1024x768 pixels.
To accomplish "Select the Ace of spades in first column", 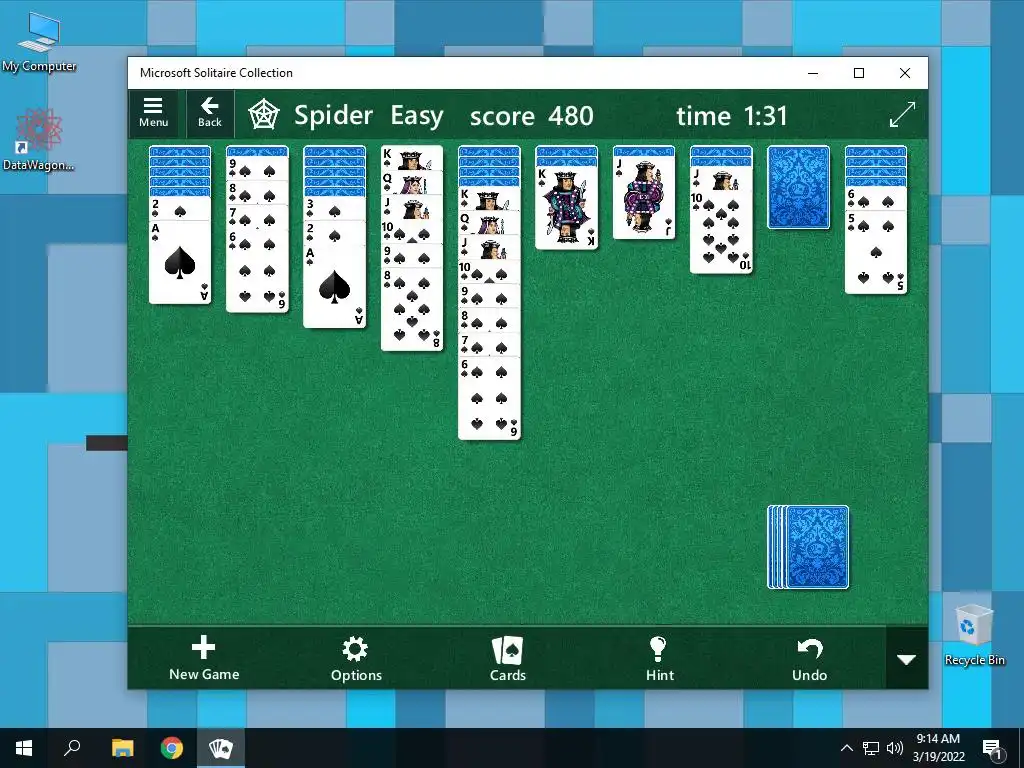I will pyautogui.click(x=180, y=263).
